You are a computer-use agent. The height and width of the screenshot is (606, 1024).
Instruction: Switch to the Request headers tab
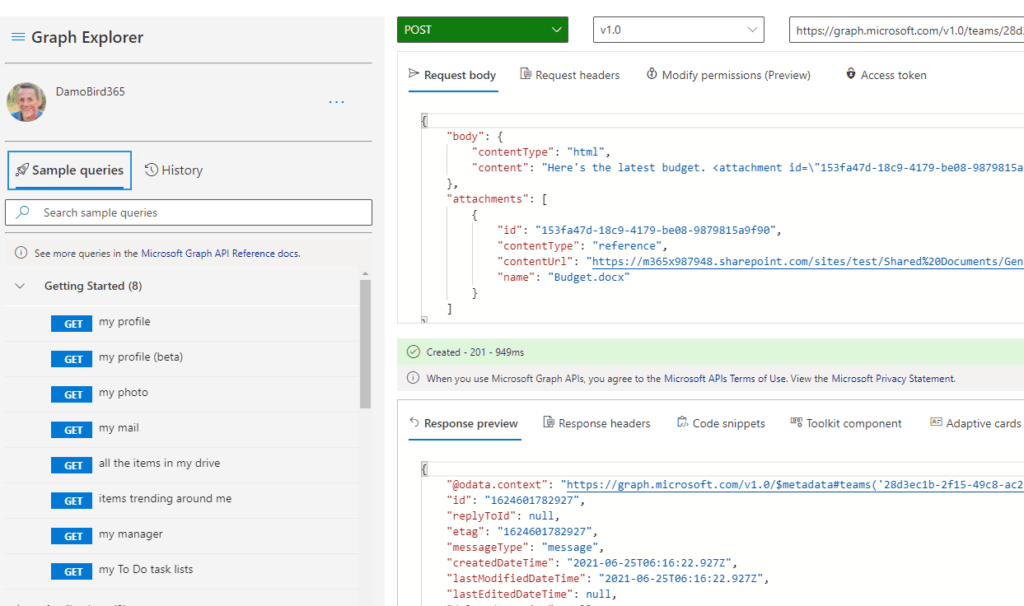click(569, 75)
